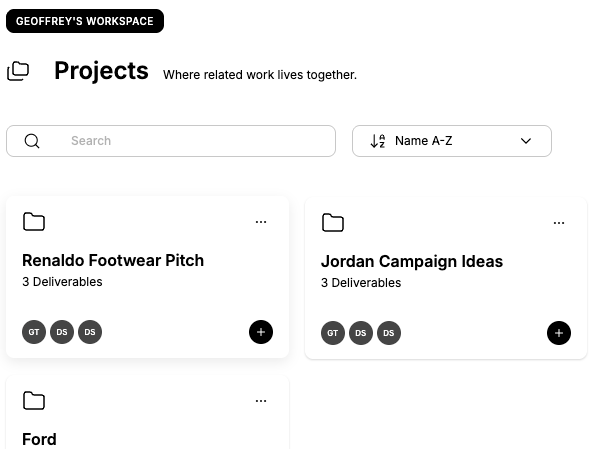Open Geoffrey's Workspace badge
Image resolution: width=594 pixels, height=449 pixels.
(x=85, y=21)
